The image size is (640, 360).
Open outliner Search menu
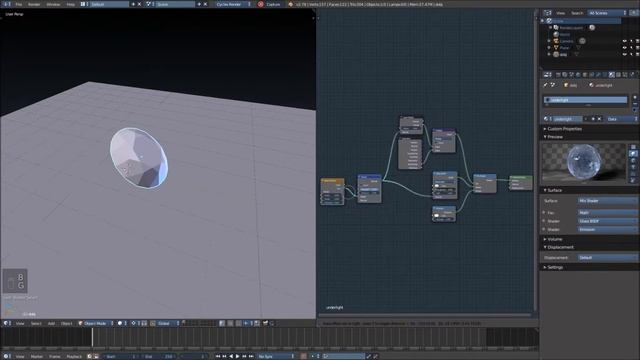tap(577, 13)
